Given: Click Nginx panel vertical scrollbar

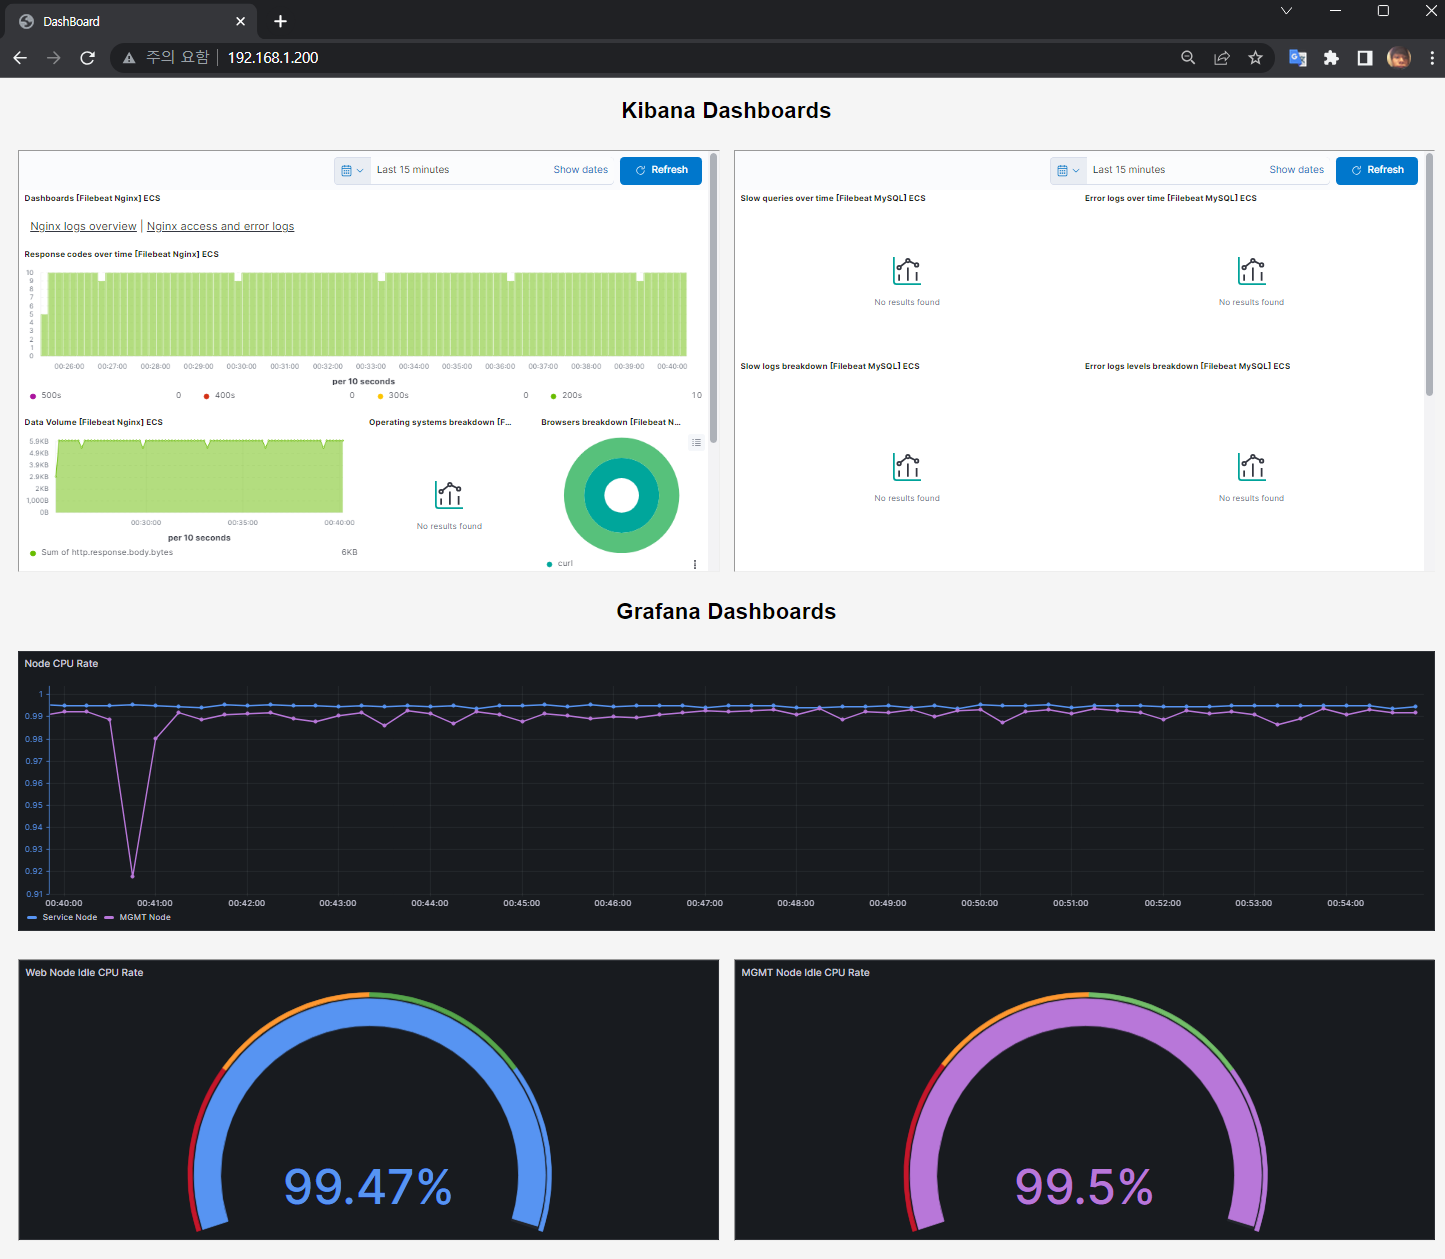Looking at the screenshot, I should (x=713, y=298).
